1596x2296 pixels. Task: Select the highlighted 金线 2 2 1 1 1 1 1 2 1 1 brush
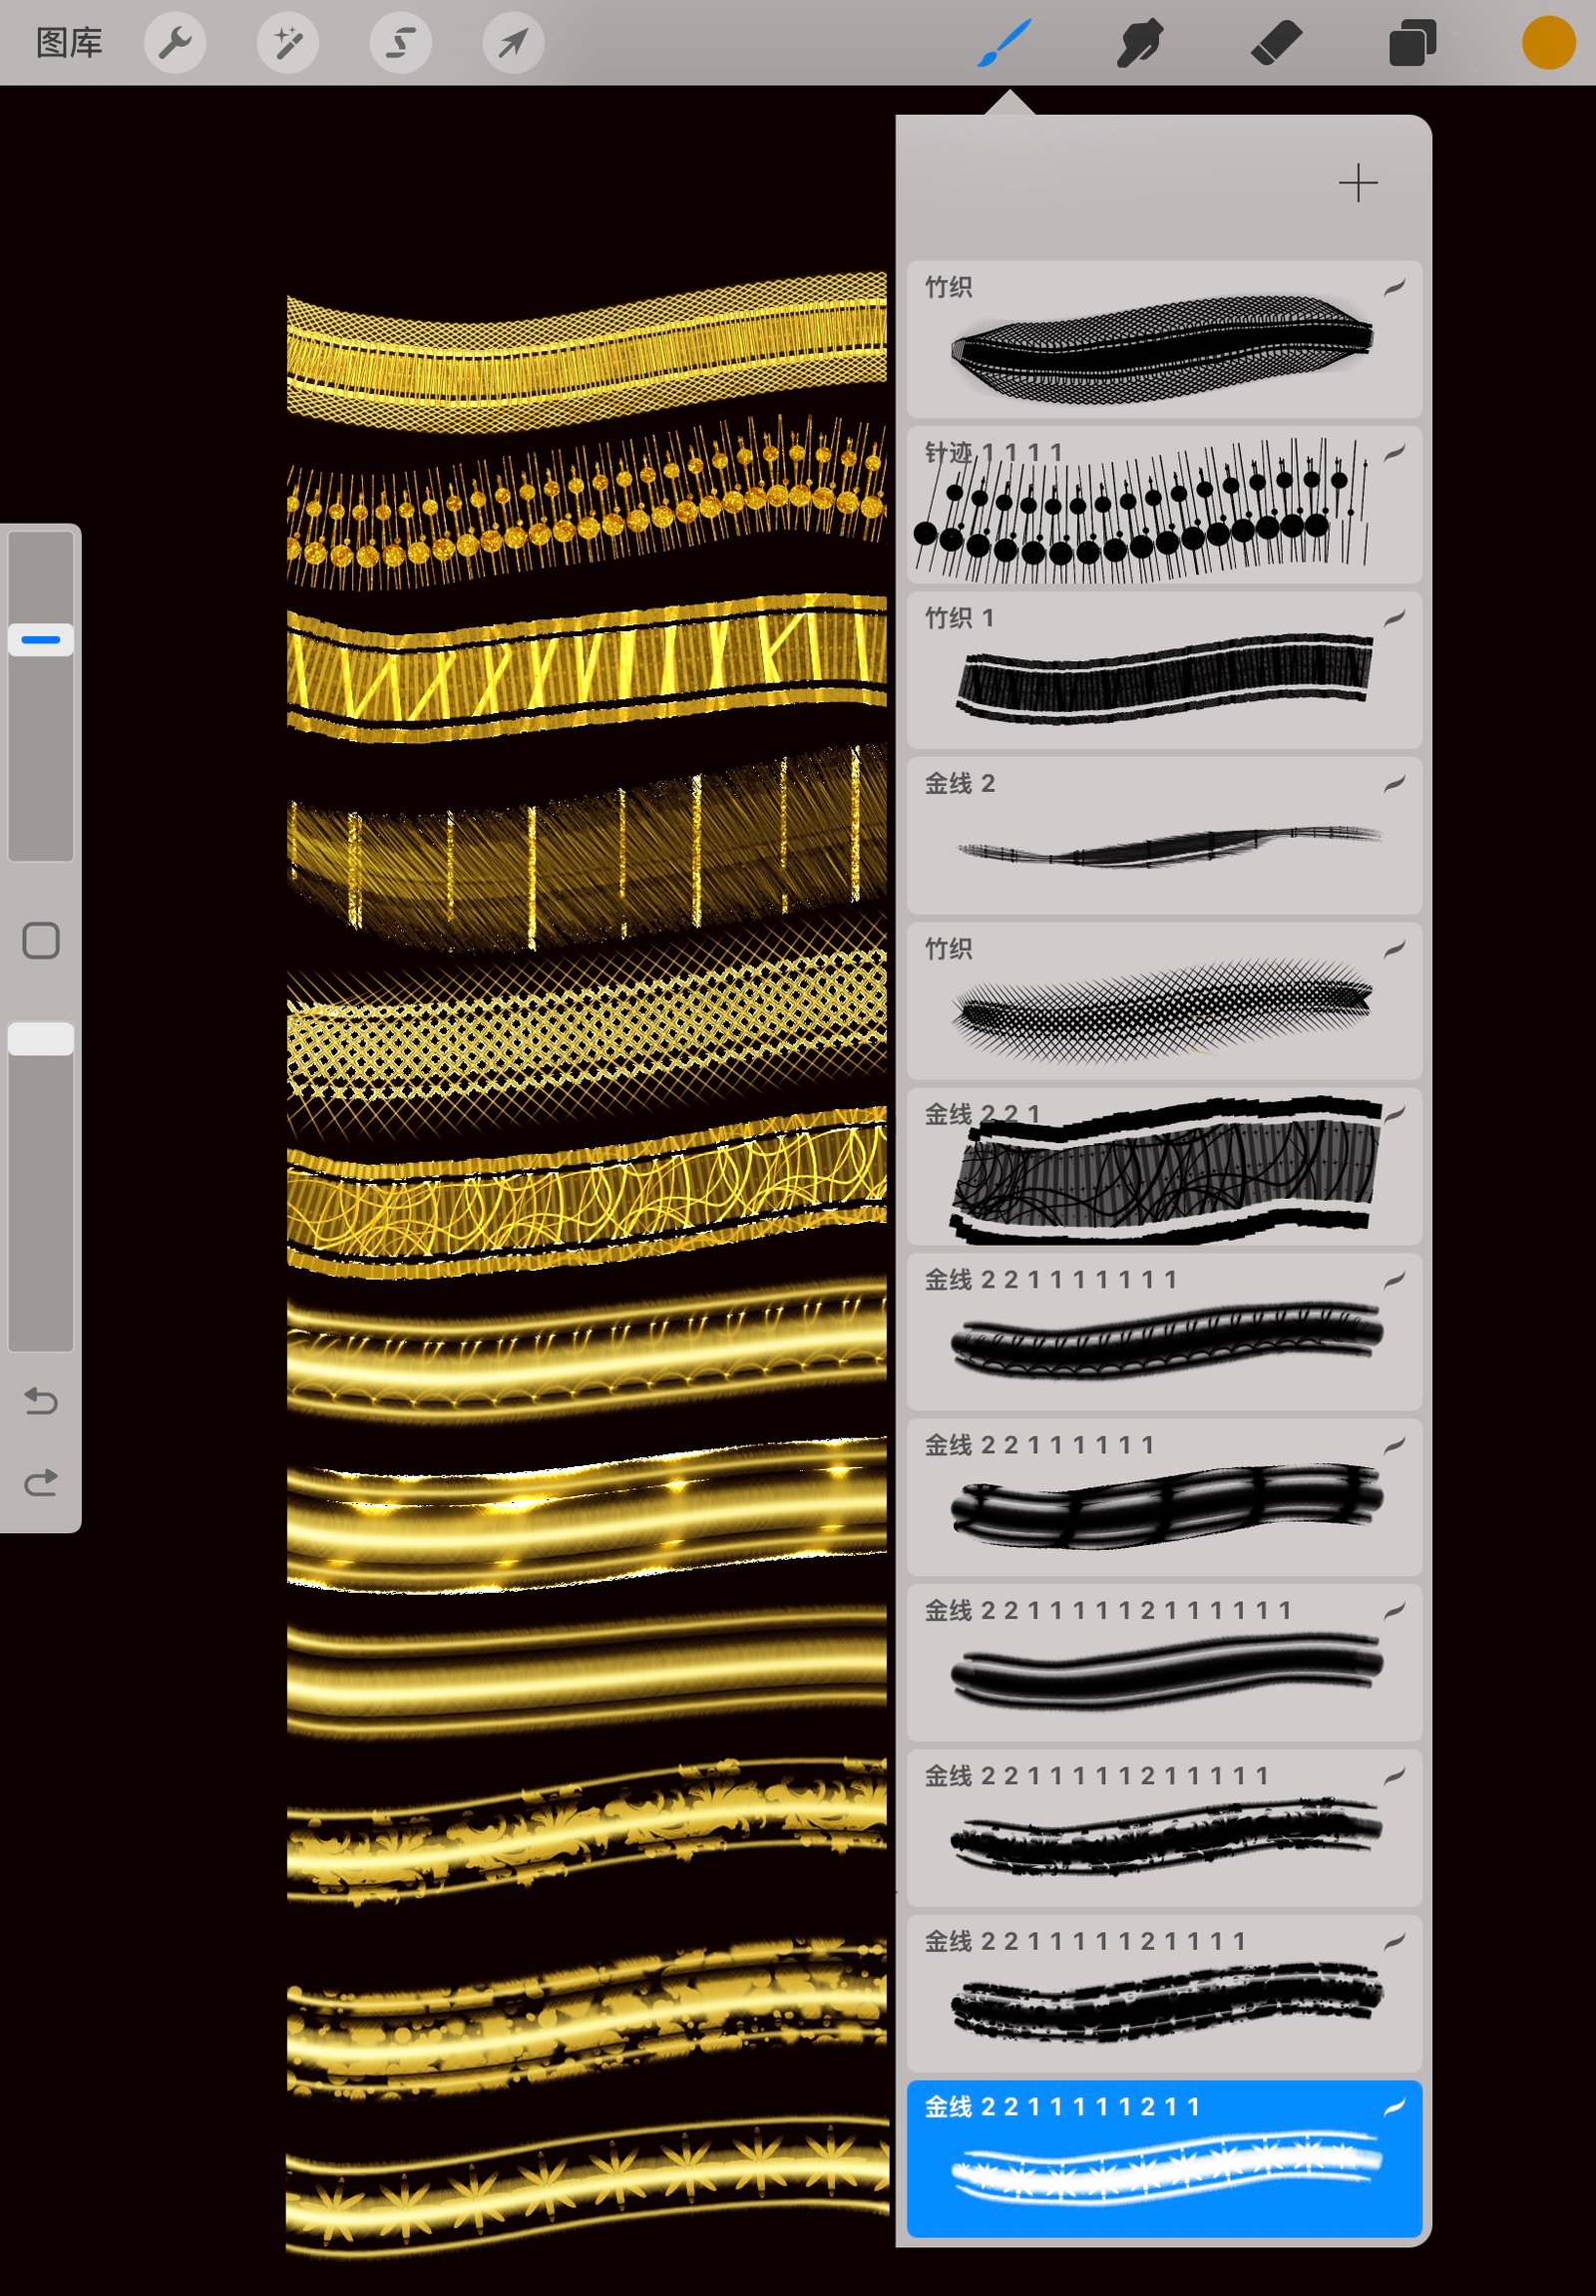click(1163, 2158)
